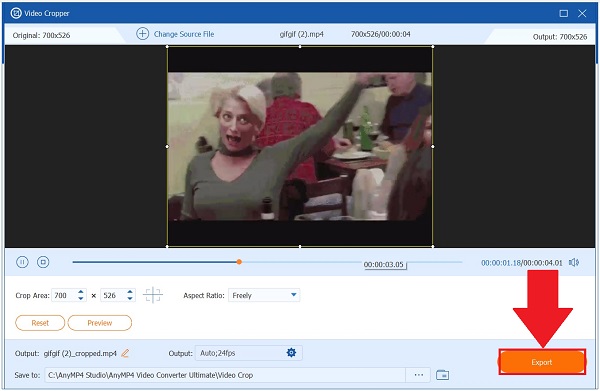
Task: Click the bottom-middle crop handle
Action: point(300,246)
